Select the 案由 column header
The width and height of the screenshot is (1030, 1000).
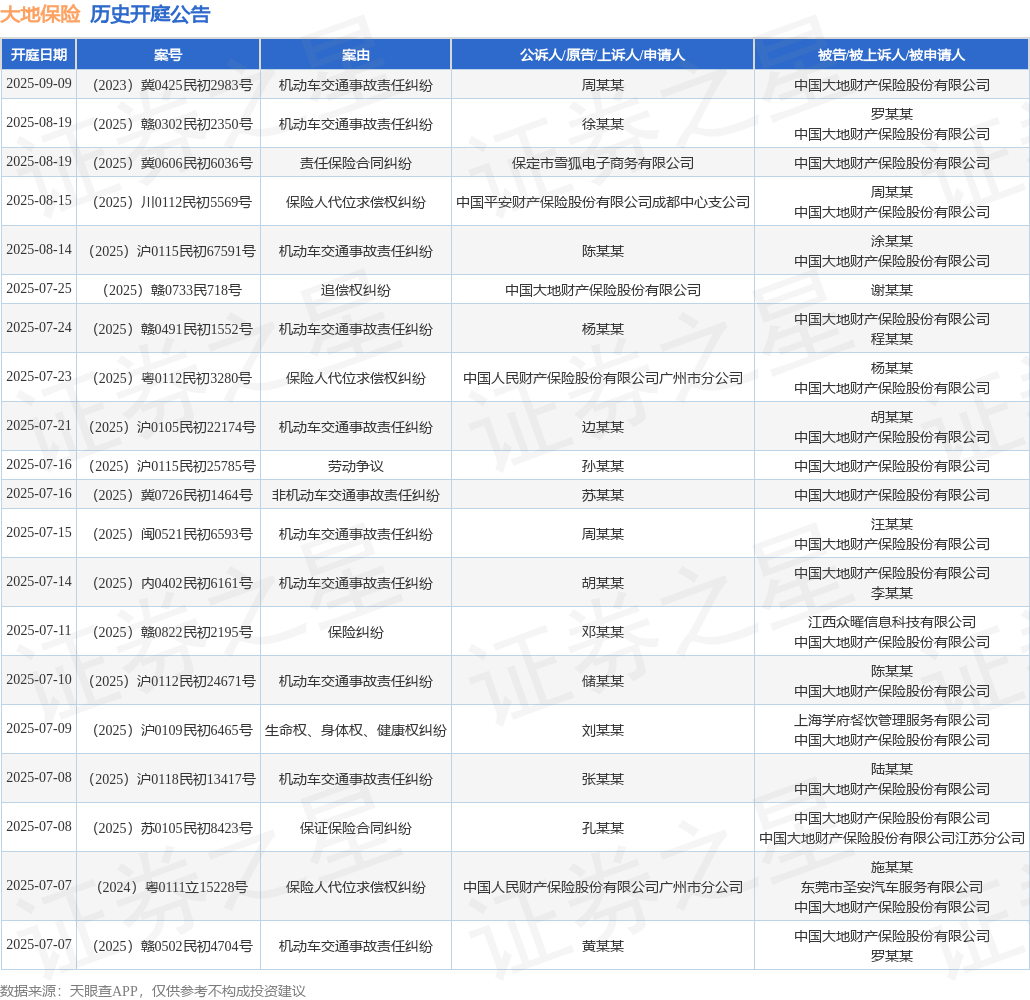tap(355, 55)
